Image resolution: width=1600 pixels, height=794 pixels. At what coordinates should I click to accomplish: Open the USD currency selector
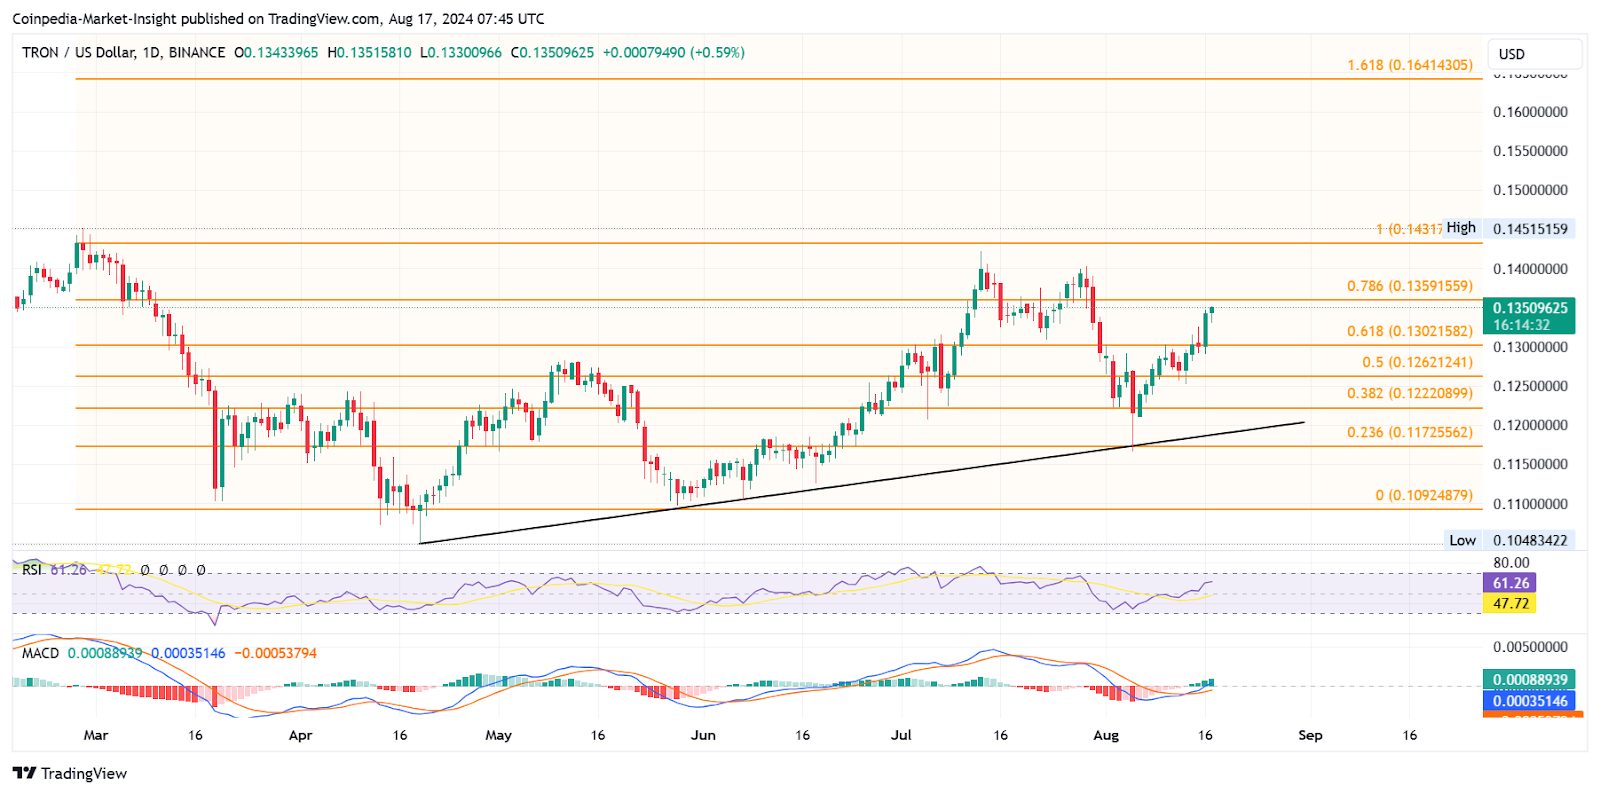coord(1535,54)
